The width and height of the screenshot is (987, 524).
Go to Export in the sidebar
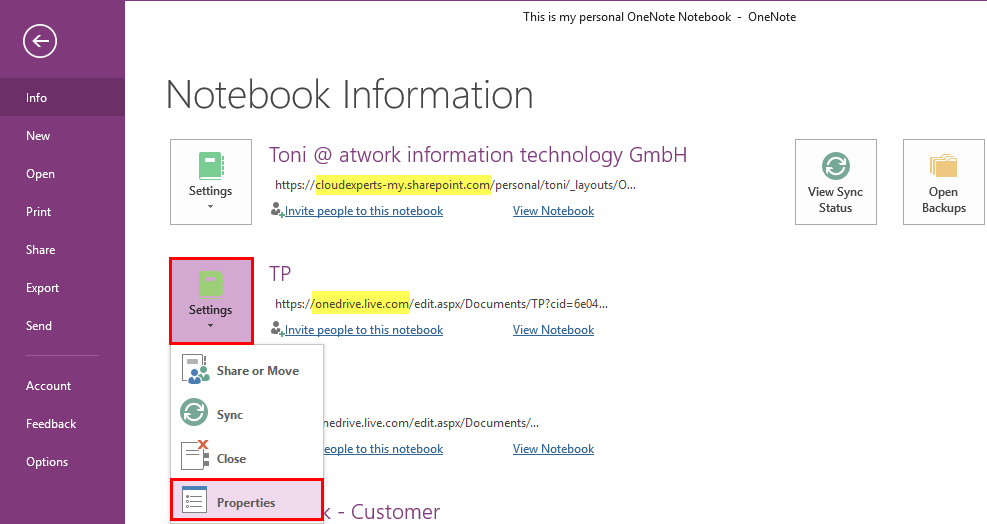[x=43, y=288]
